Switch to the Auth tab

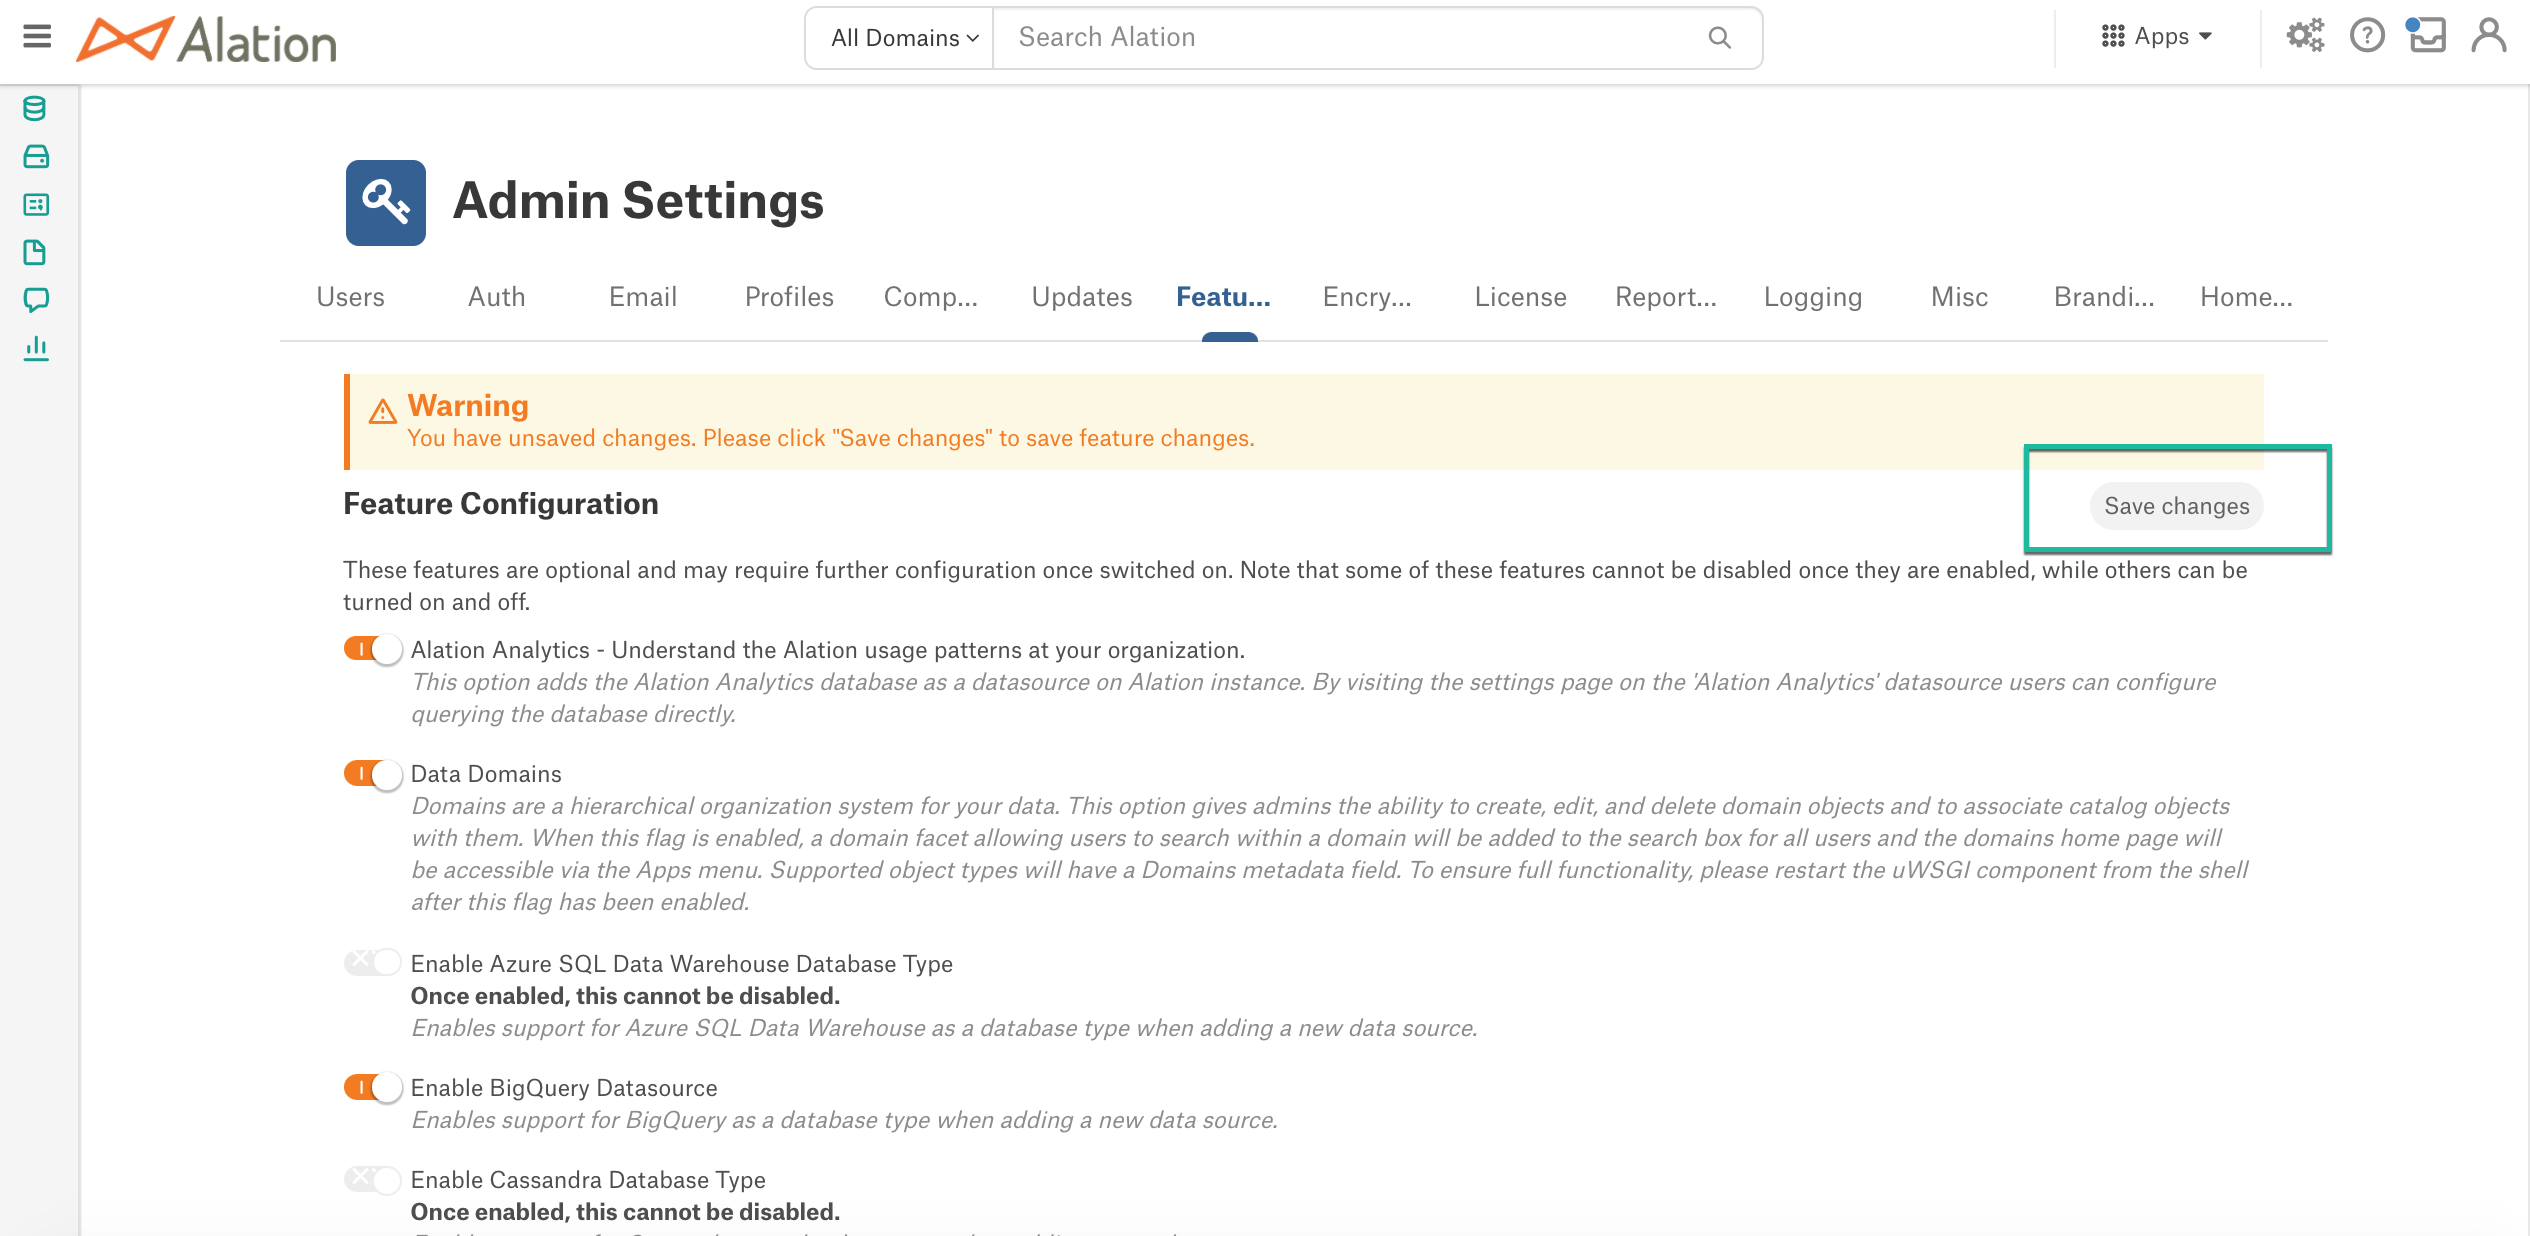tap(497, 297)
